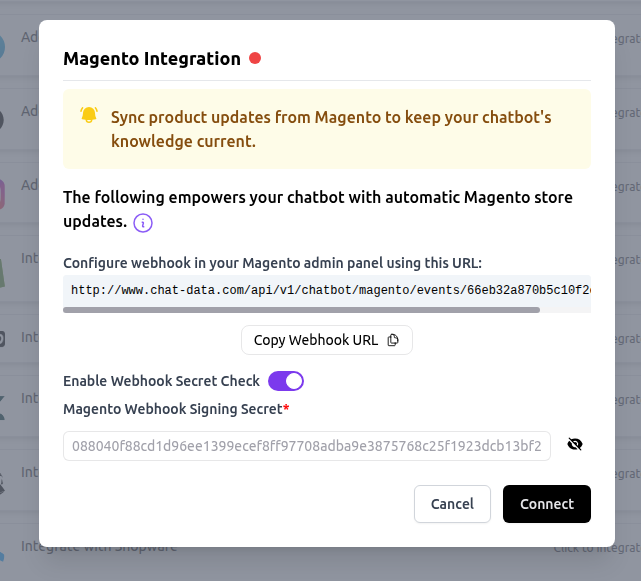The image size is (641, 581).
Task: Click the webhook URL text box
Action: [x=326, y=290]
